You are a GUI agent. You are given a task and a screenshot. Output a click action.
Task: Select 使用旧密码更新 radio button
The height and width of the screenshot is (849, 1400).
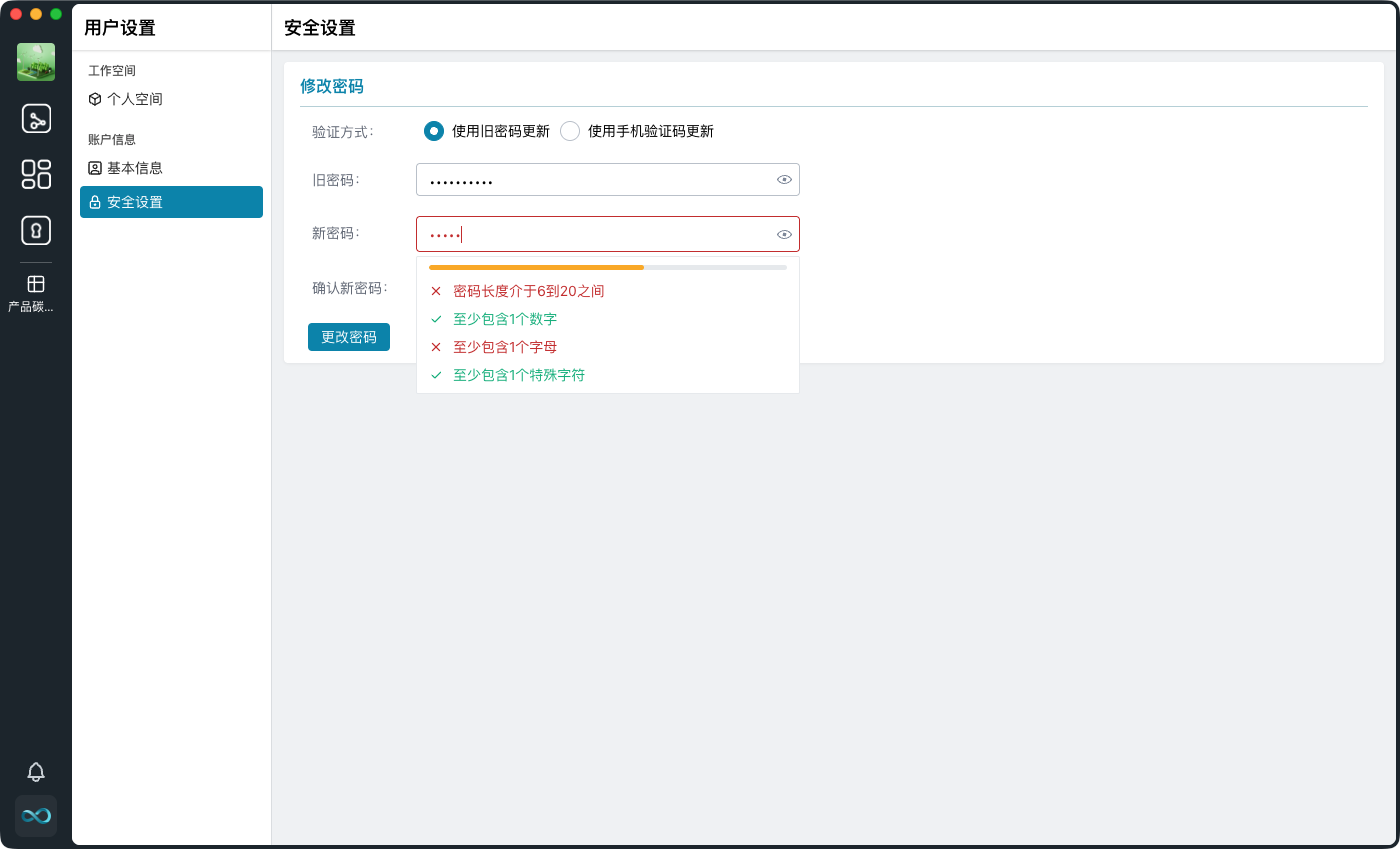(x=434, y=131)
